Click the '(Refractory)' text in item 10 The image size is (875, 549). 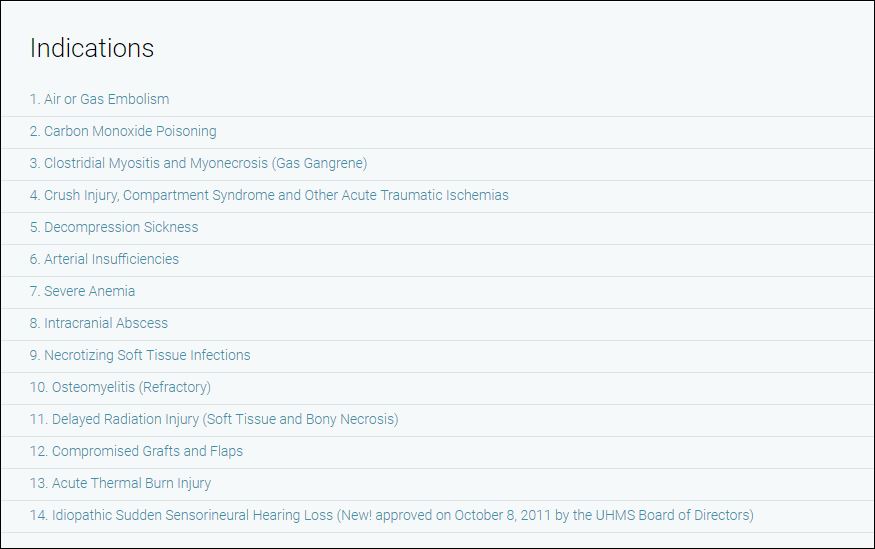(x=174, y=387)
